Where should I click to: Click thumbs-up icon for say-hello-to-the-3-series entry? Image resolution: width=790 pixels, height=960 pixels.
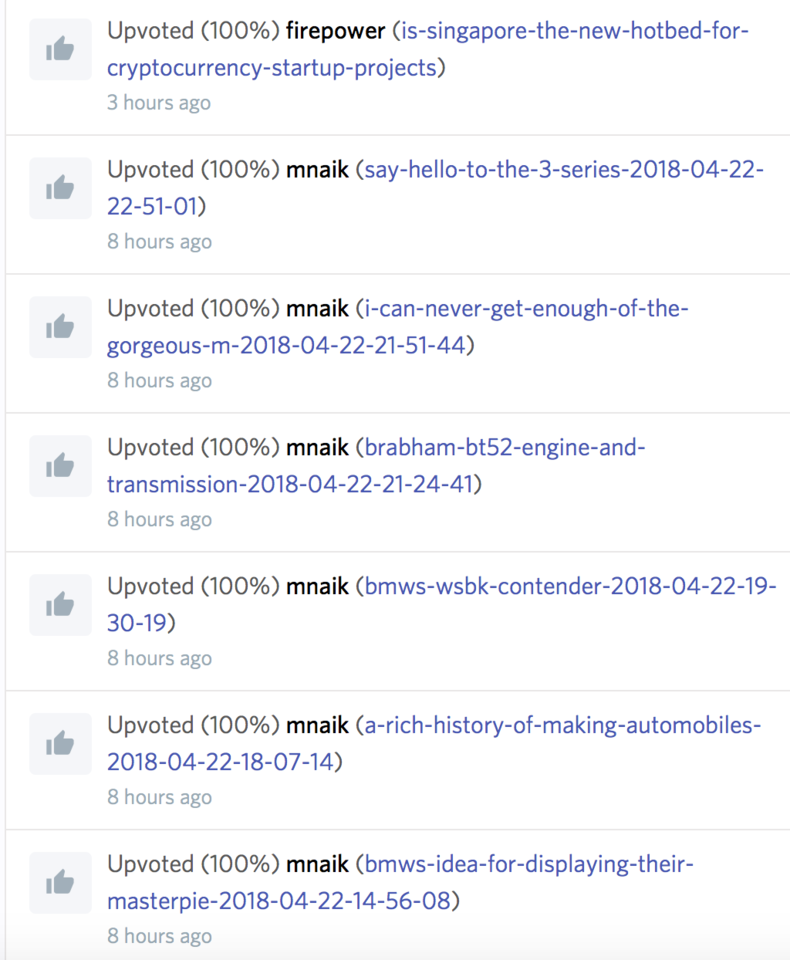click(x=61, y=188)
